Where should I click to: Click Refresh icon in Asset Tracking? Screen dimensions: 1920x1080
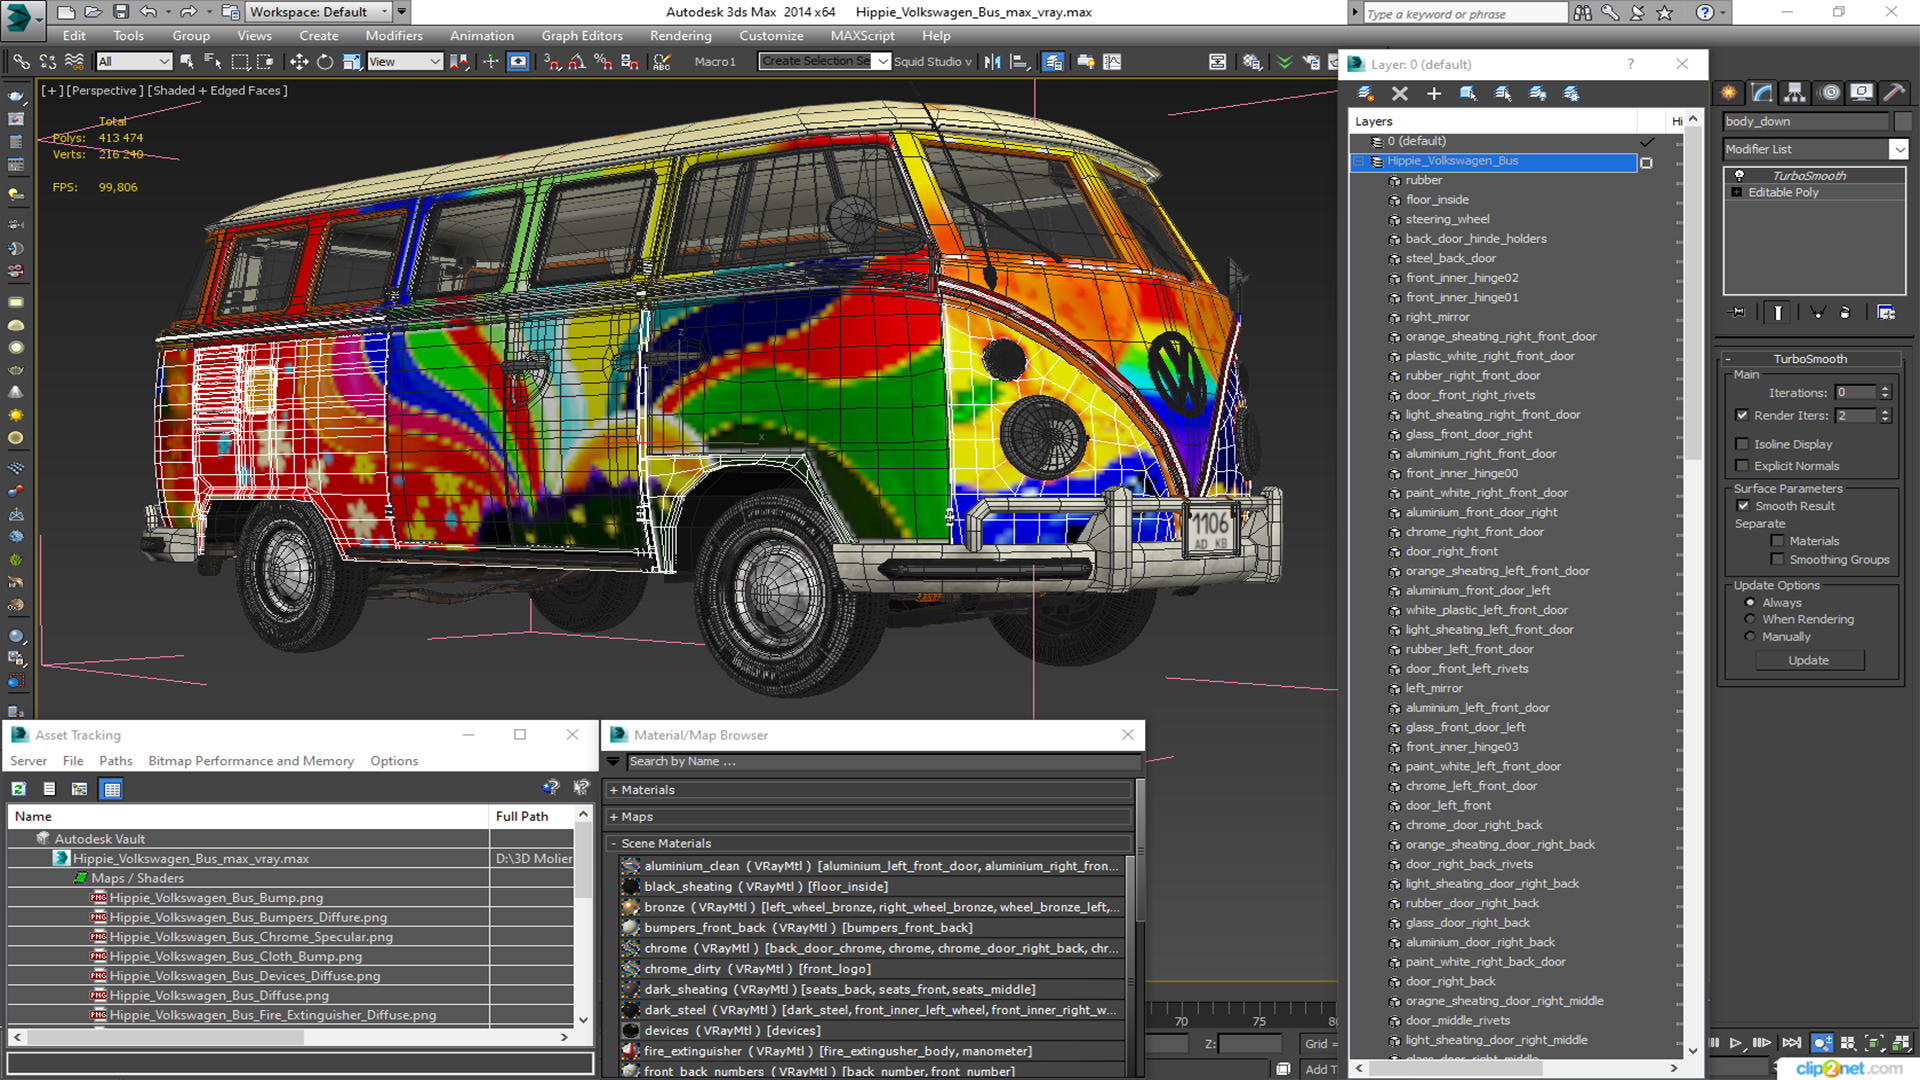[18, 789]
